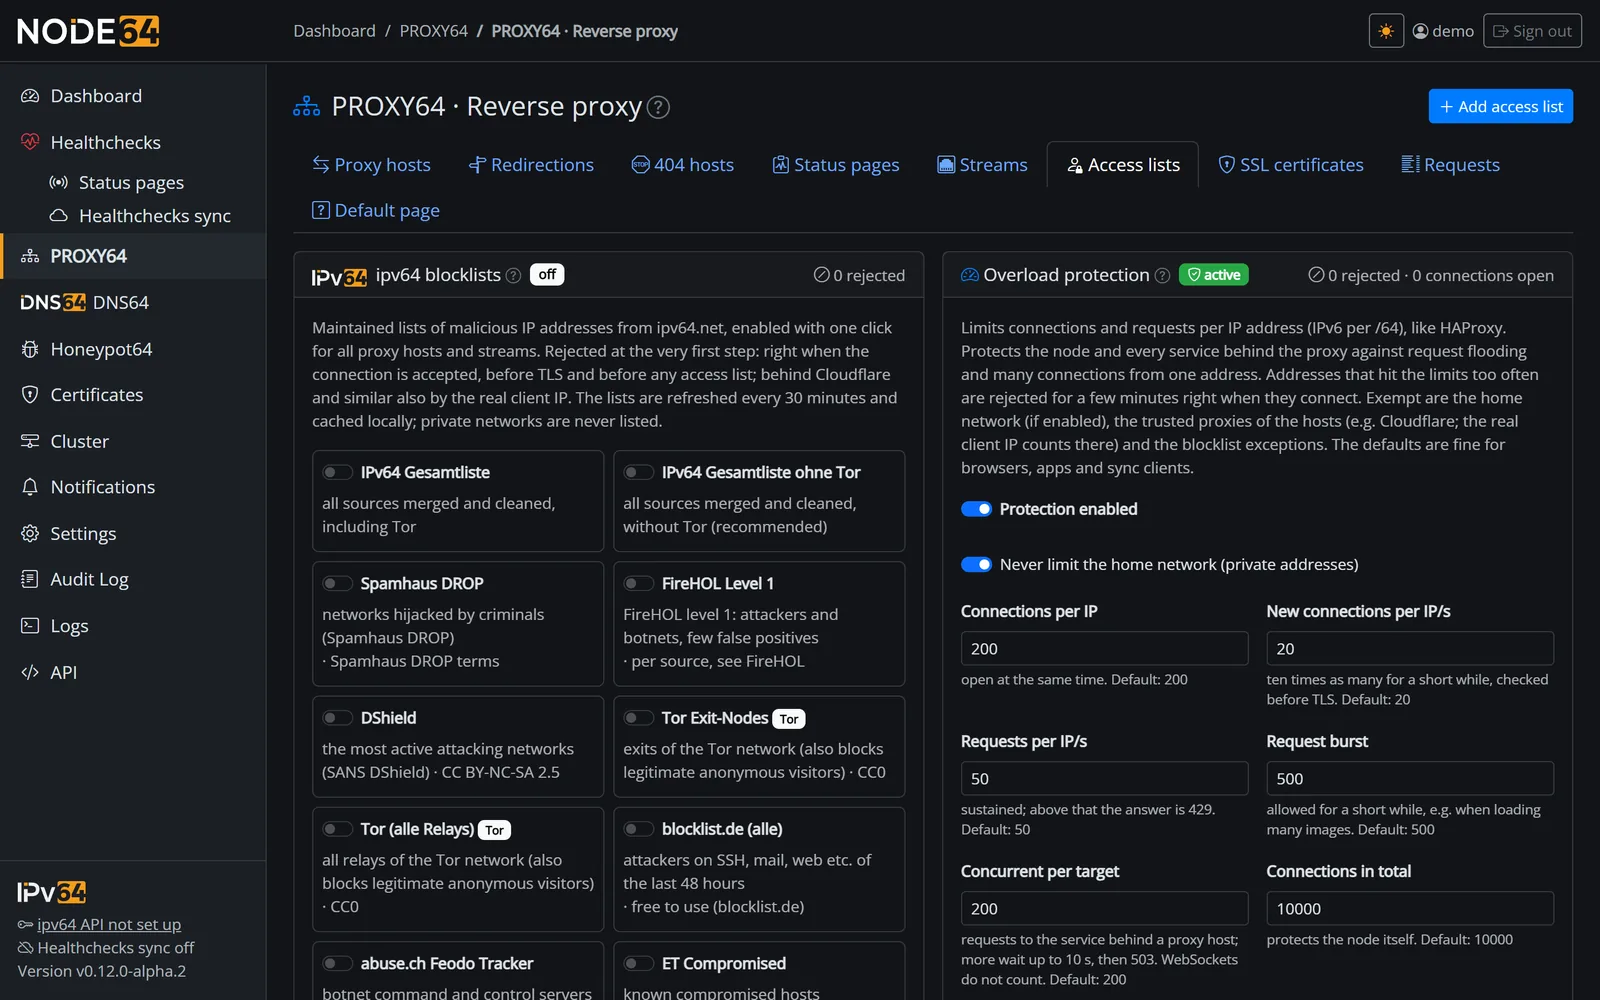
Task: Switch to the SSL certificates tab
Action: tap(1290, 165)
